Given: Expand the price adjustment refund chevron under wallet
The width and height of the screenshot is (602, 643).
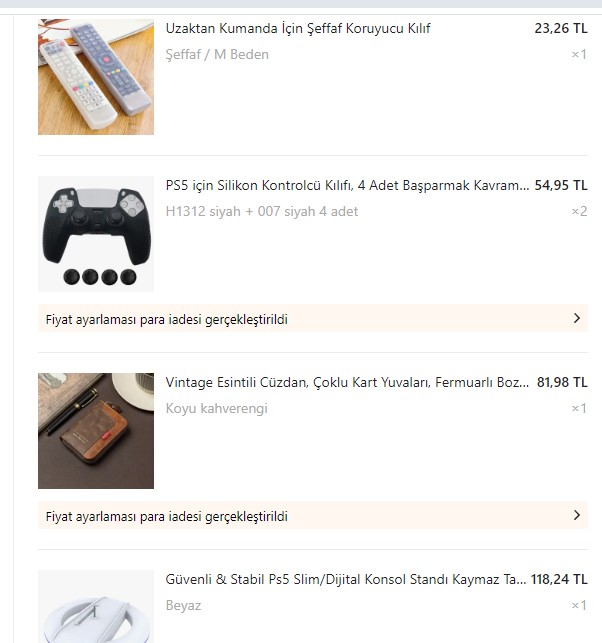Looking at the screenshot, I should pyautogui.click(x=577, y=516).
